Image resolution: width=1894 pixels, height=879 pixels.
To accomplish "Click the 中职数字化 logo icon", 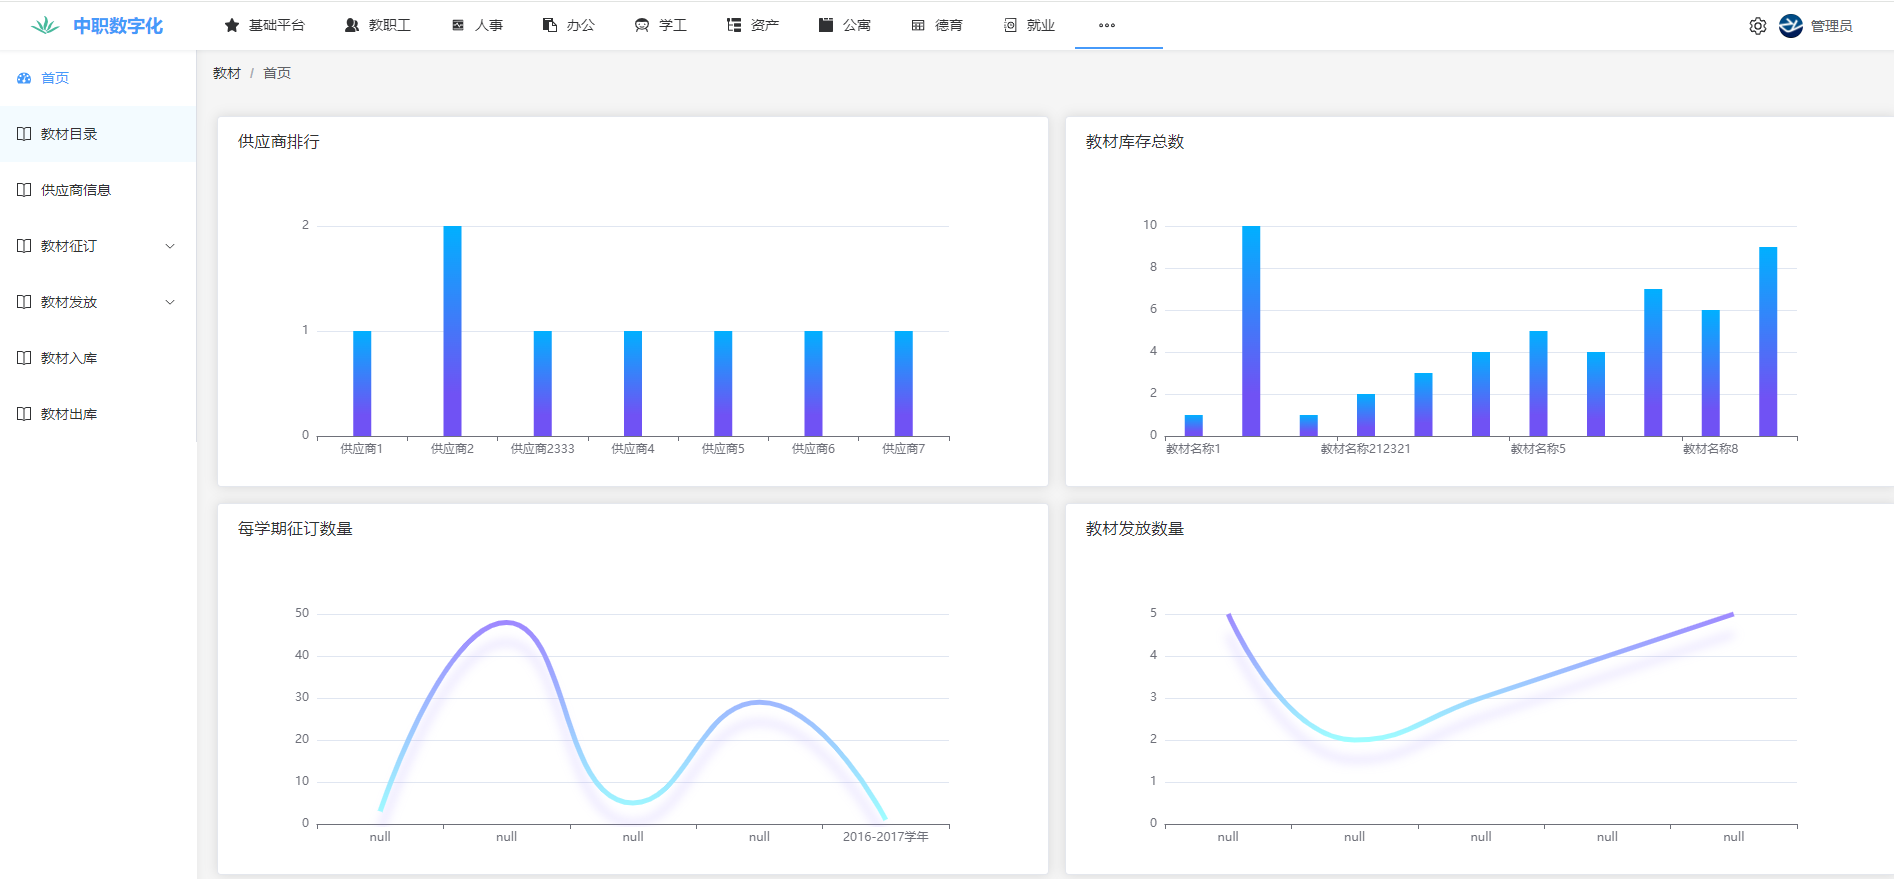I will pos(45,26).
